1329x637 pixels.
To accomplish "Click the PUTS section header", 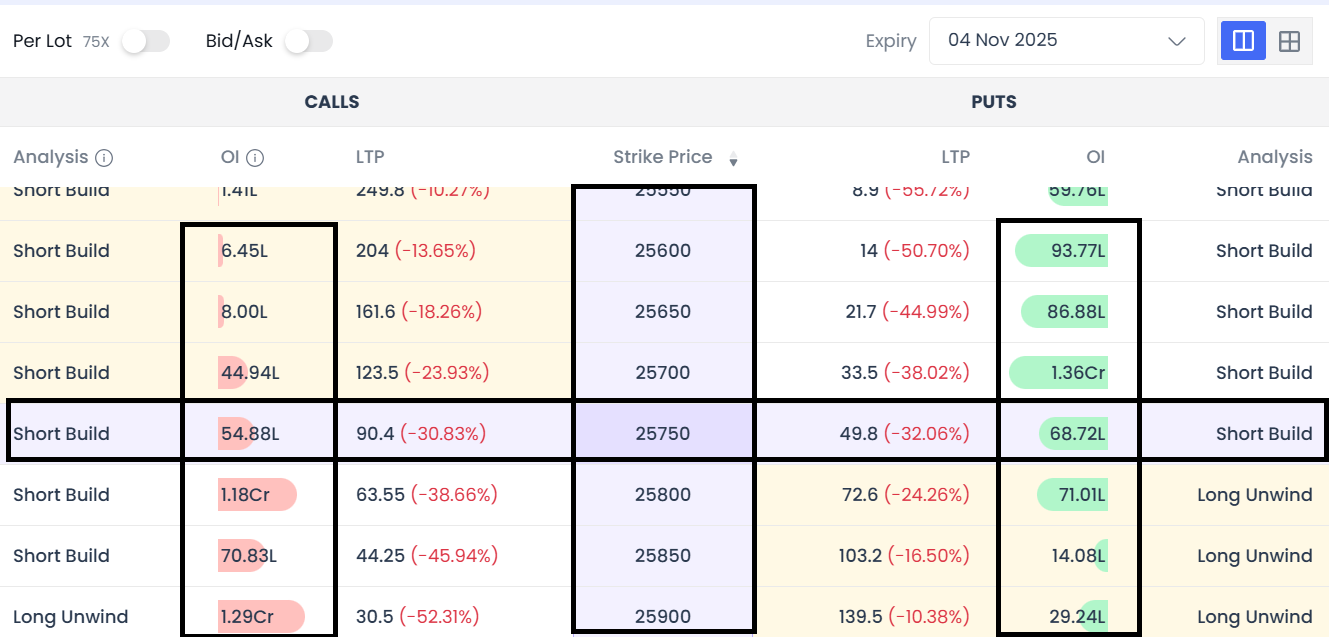I will click(994, 102).
